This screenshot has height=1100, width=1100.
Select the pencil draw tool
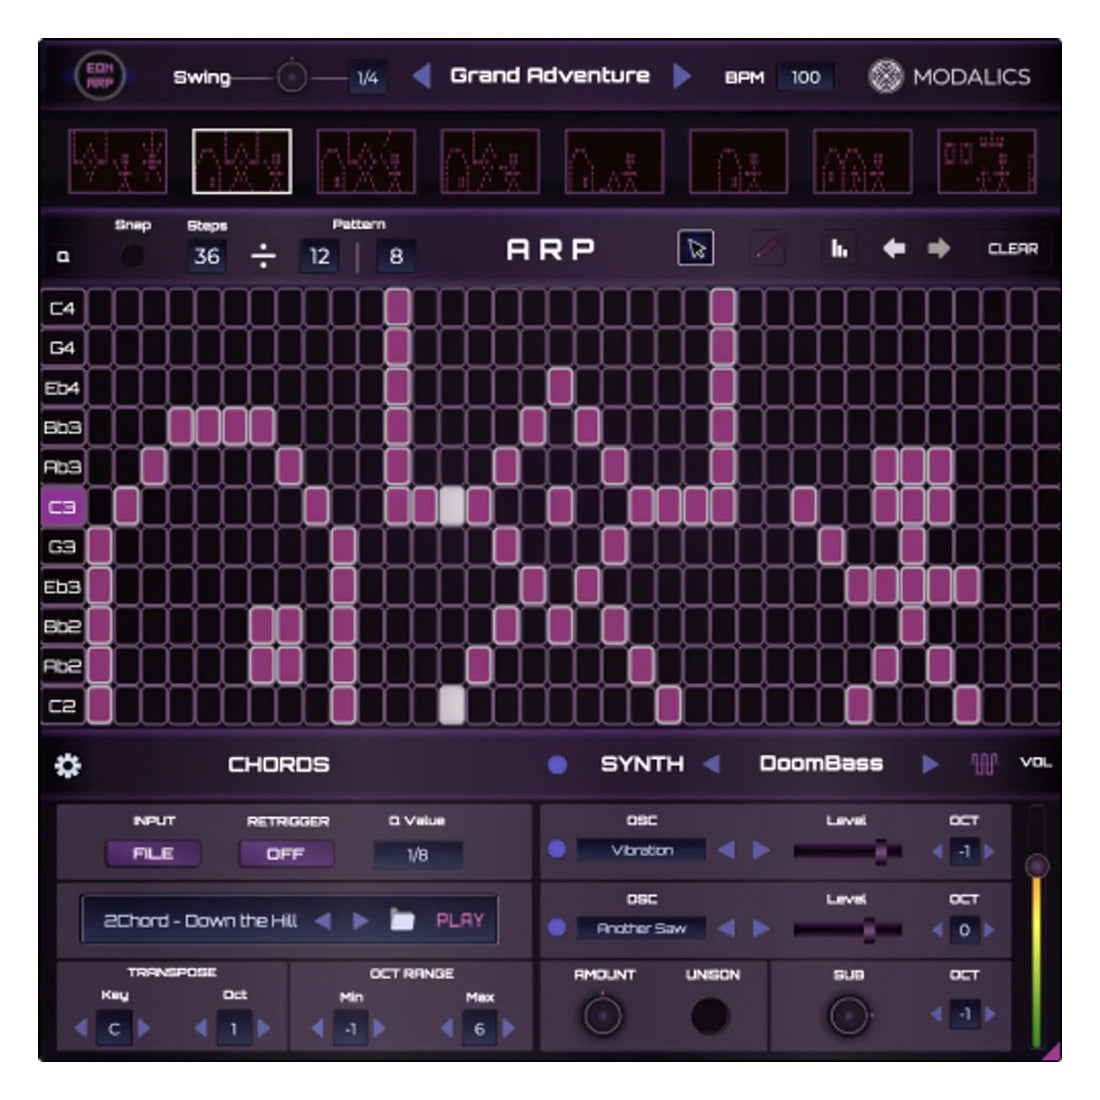[767, 248]
